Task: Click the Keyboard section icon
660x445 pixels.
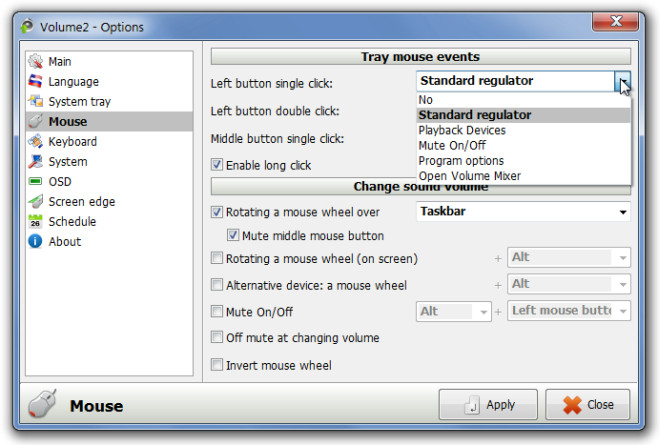Action: pyautogui.click(x=35, y=141)
